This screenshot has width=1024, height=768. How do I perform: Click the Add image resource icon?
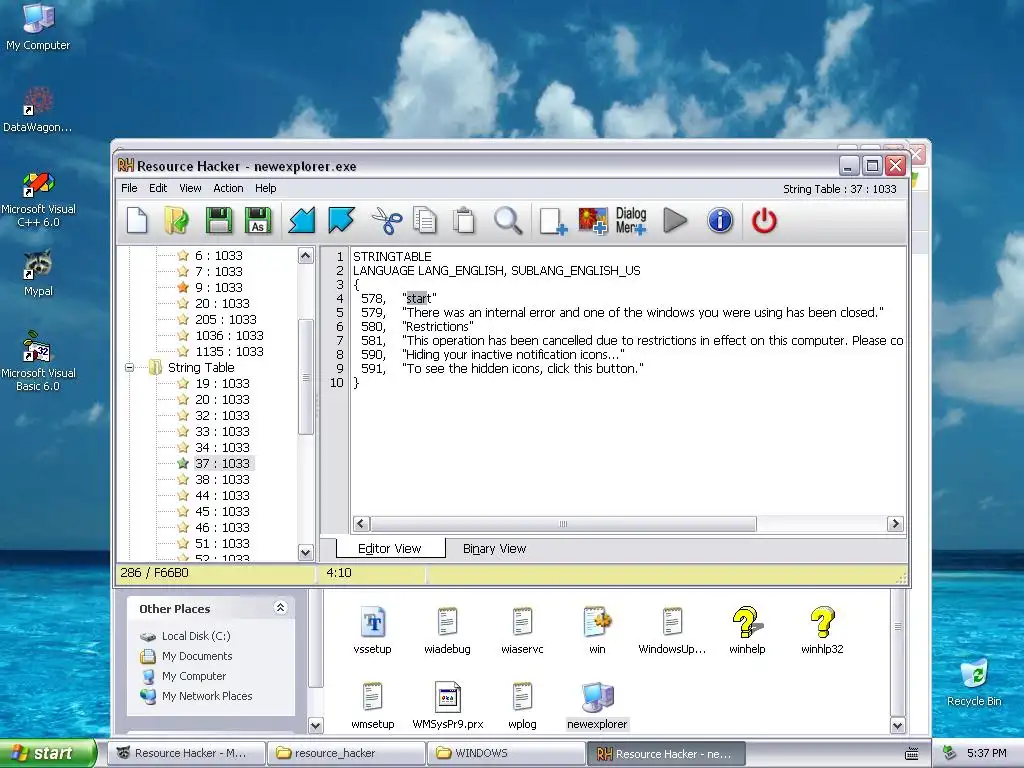pos(592,221)
